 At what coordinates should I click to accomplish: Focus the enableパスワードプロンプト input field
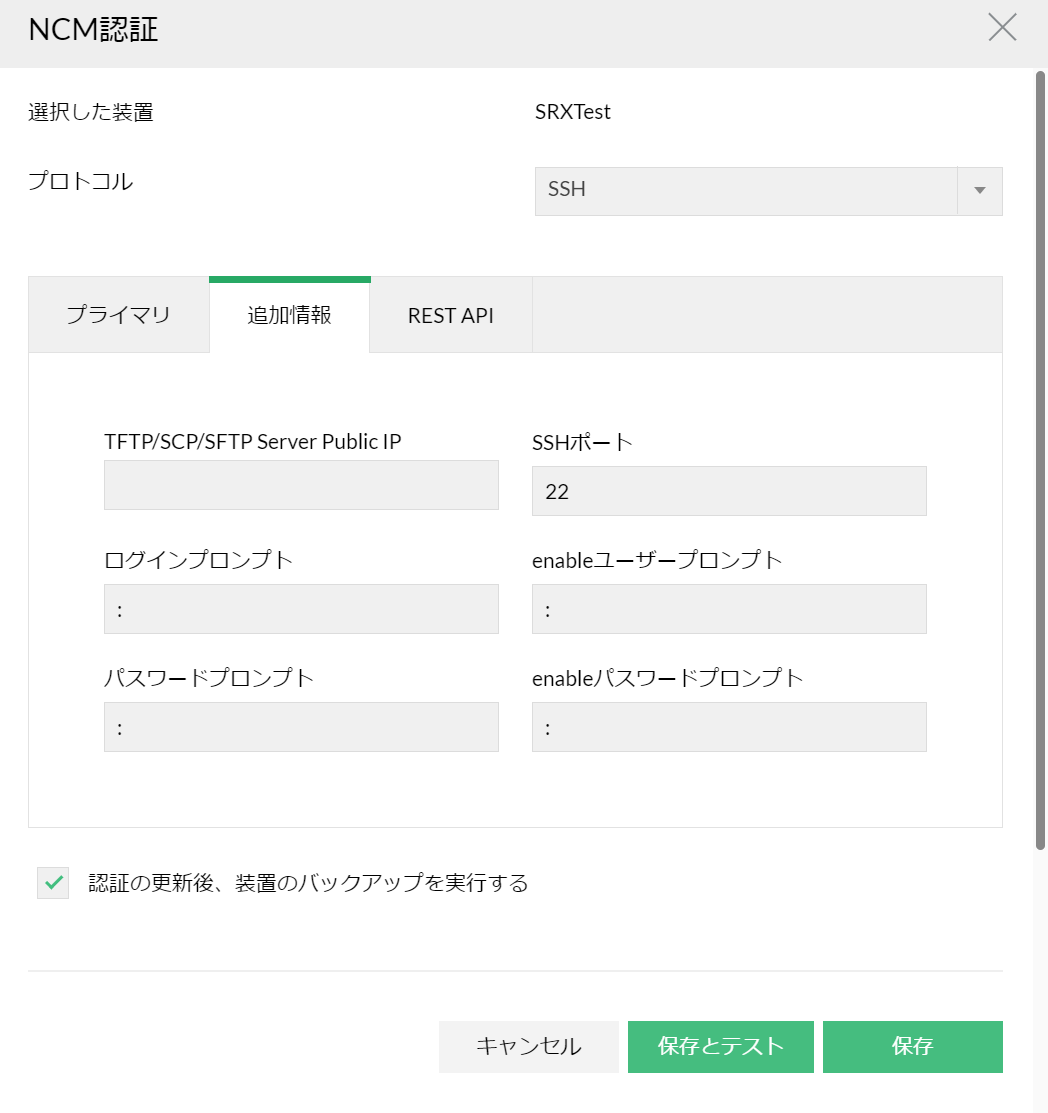pyautogui.click(x=729, y=727)
